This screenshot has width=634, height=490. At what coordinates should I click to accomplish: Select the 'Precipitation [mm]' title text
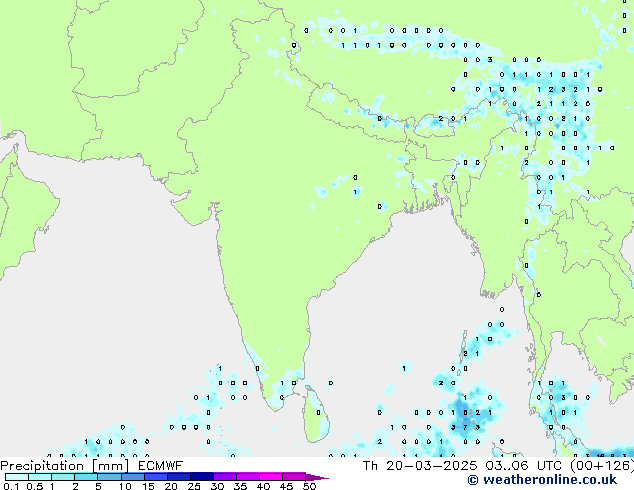[x=64, y=466]
